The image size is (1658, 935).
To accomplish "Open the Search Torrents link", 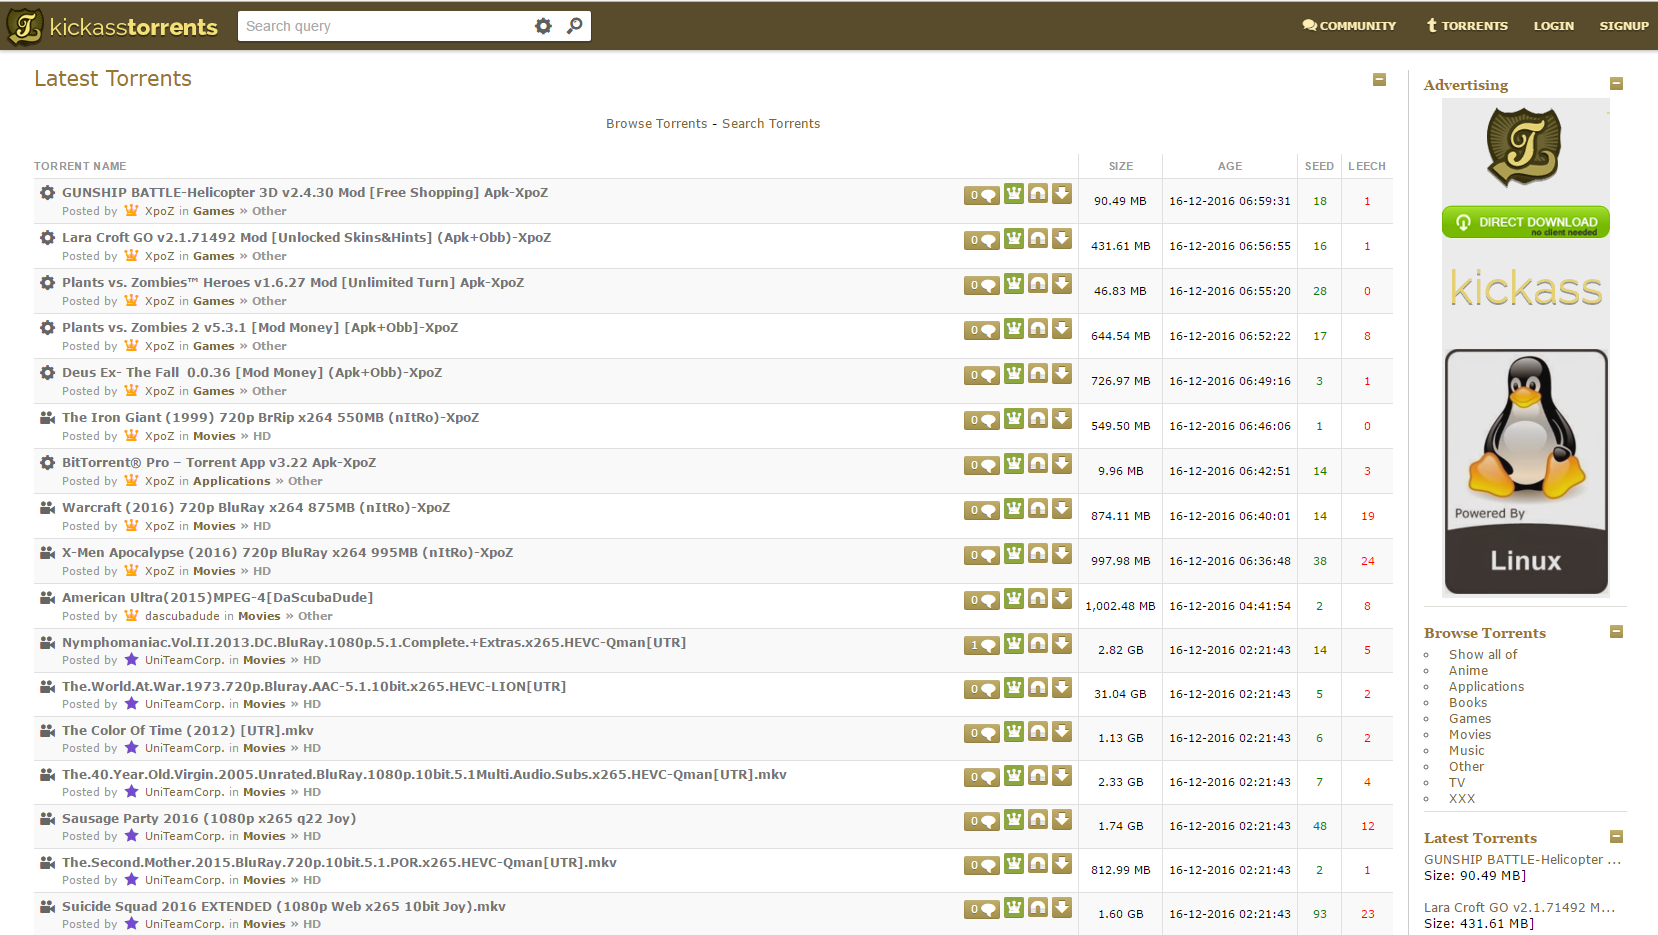I will [x=771, y=123].
